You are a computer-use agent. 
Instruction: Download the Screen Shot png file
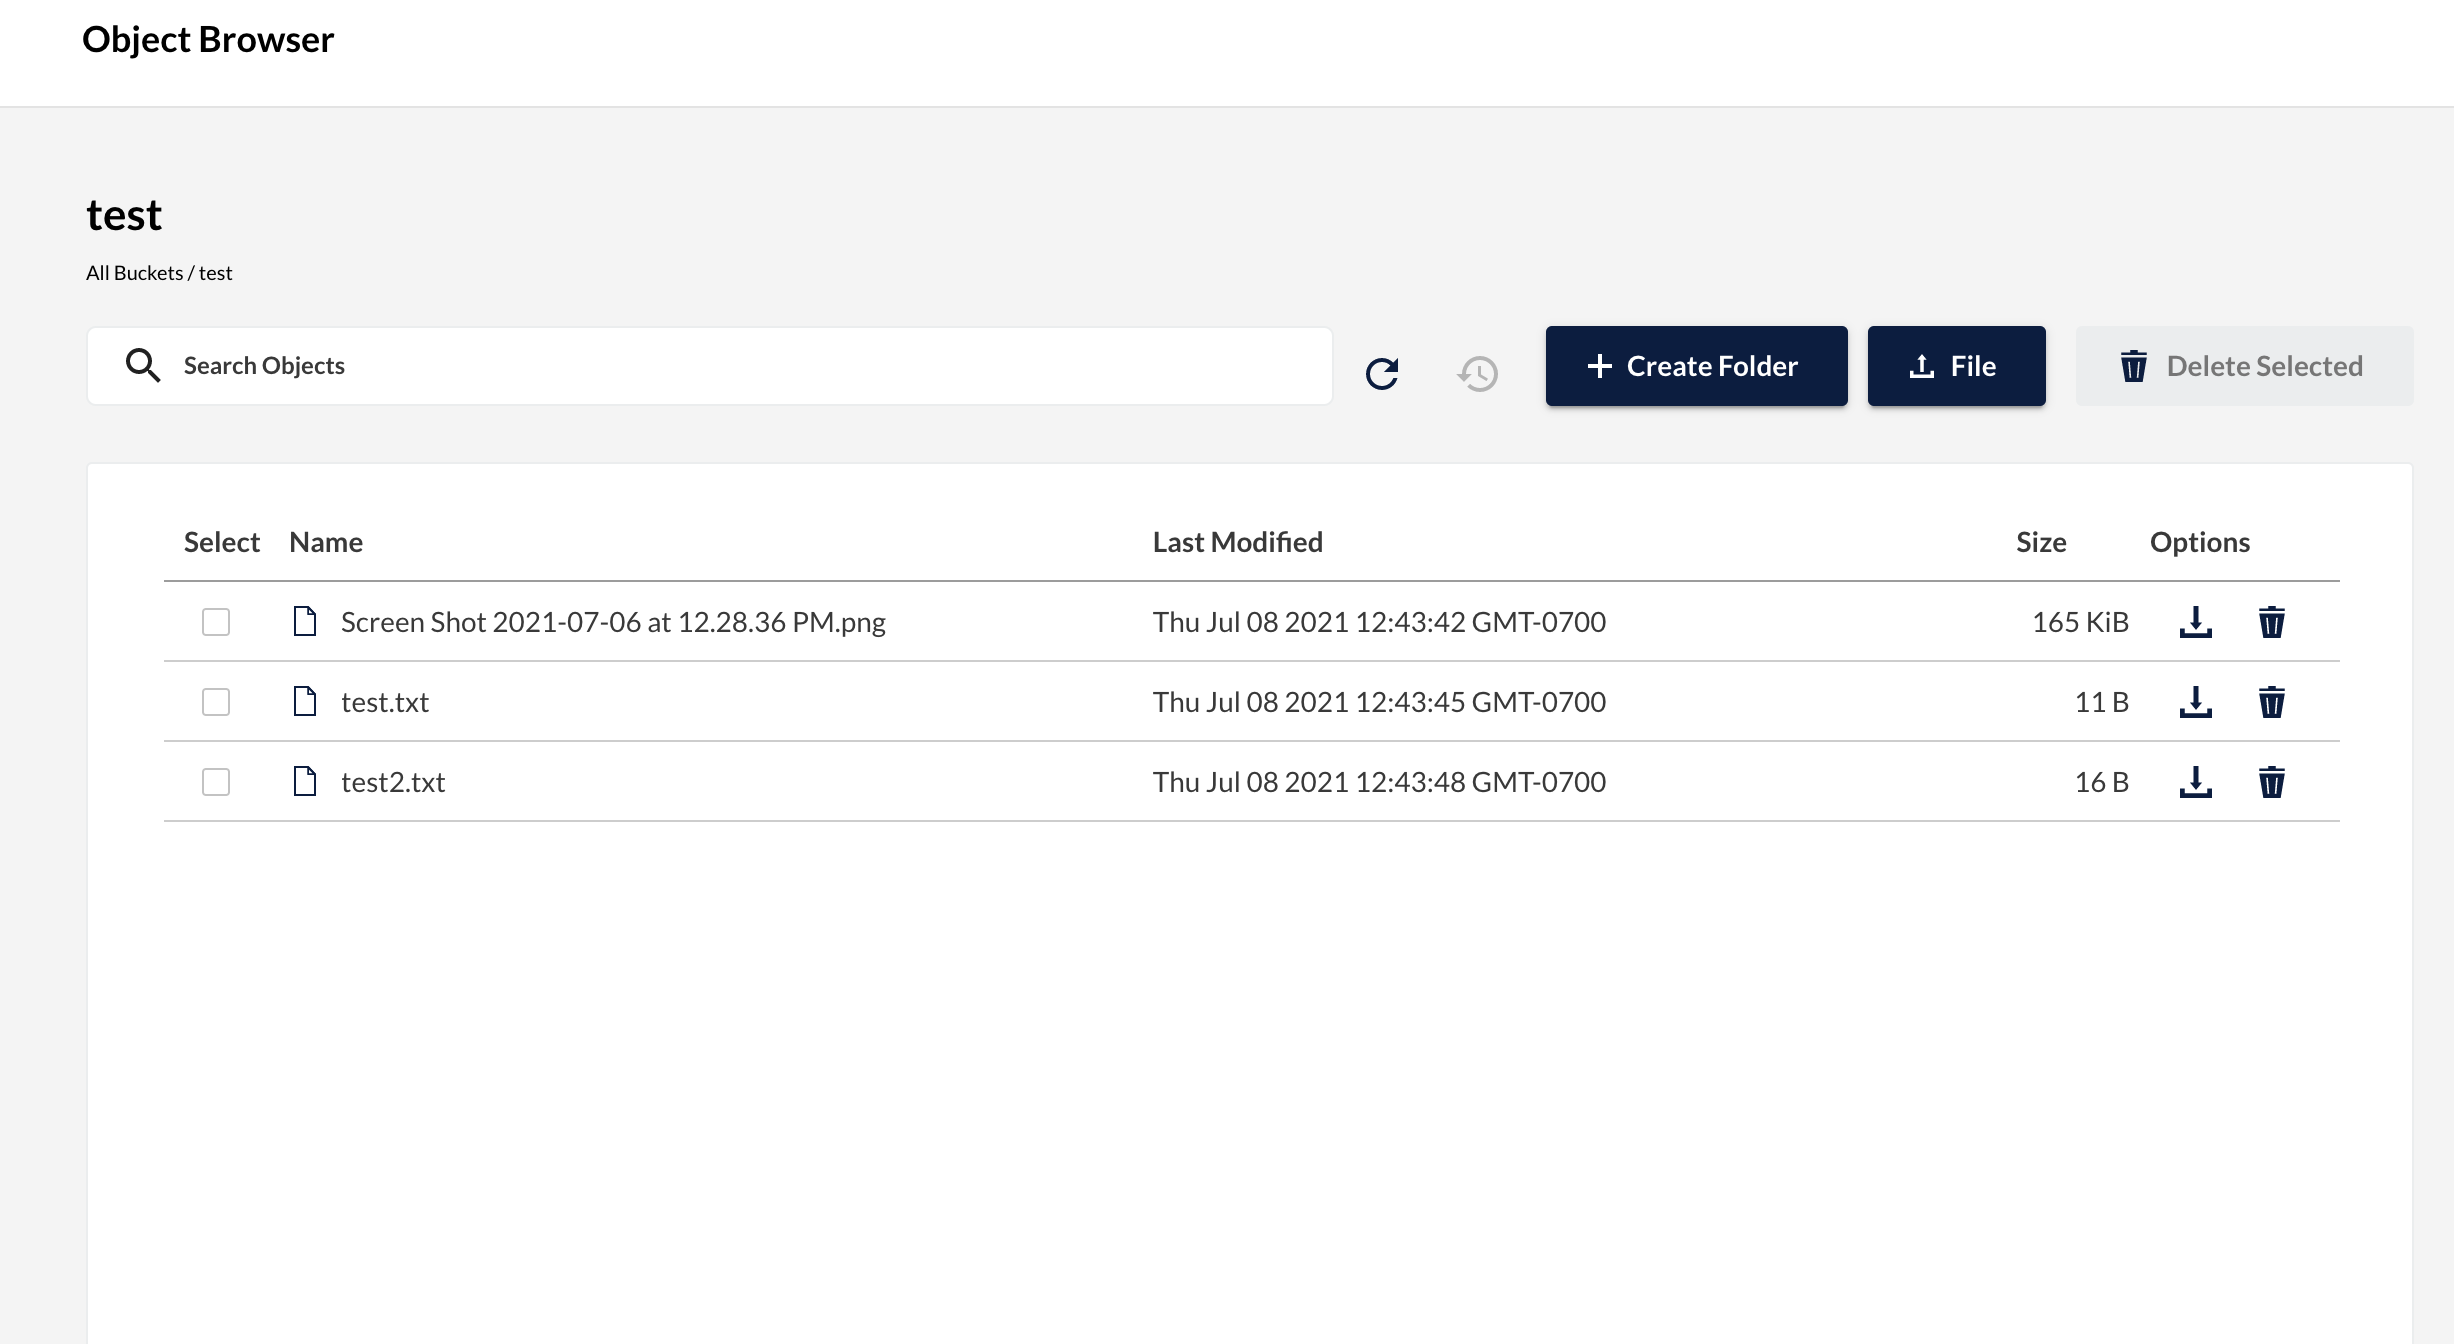(2195, 622)
